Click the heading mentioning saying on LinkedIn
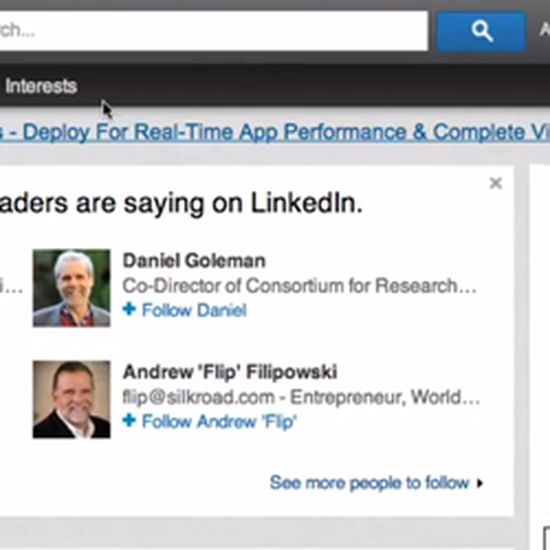 [181, 203]
